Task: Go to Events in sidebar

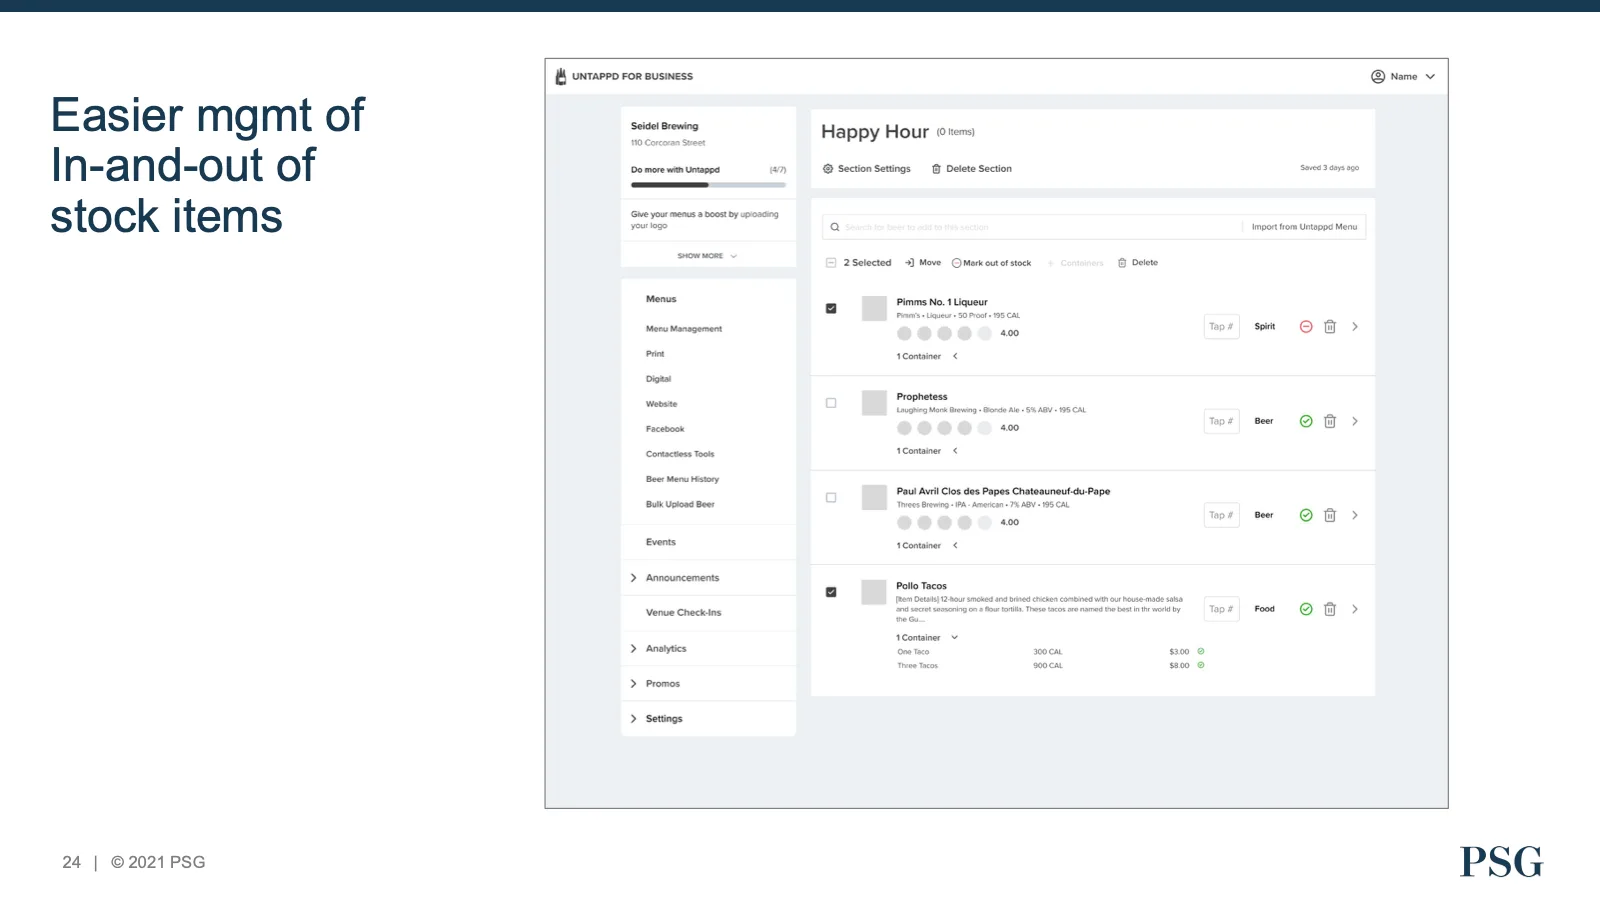Action: (661, 542)
